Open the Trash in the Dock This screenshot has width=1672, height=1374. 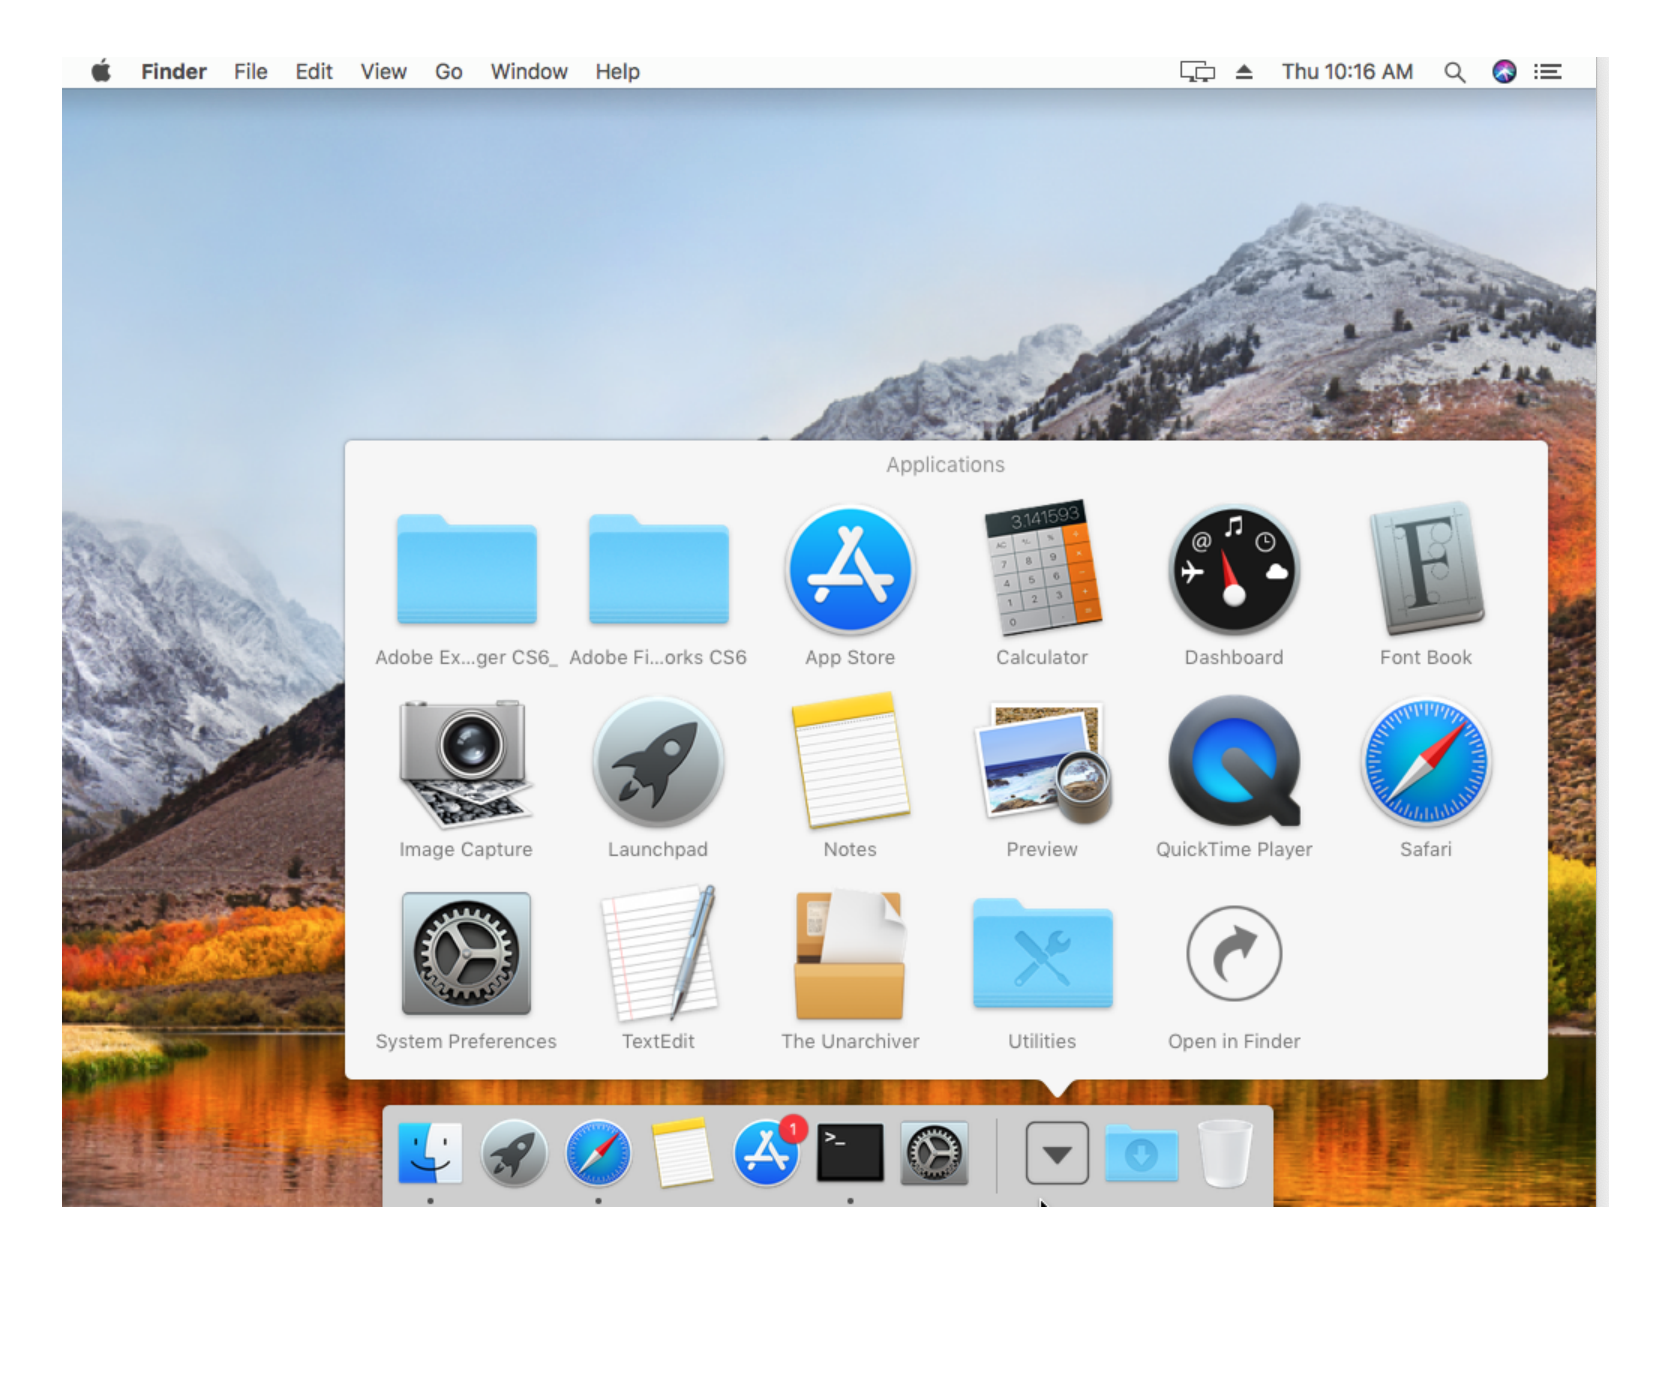pyautogui.click(x=1225, y=1153)
